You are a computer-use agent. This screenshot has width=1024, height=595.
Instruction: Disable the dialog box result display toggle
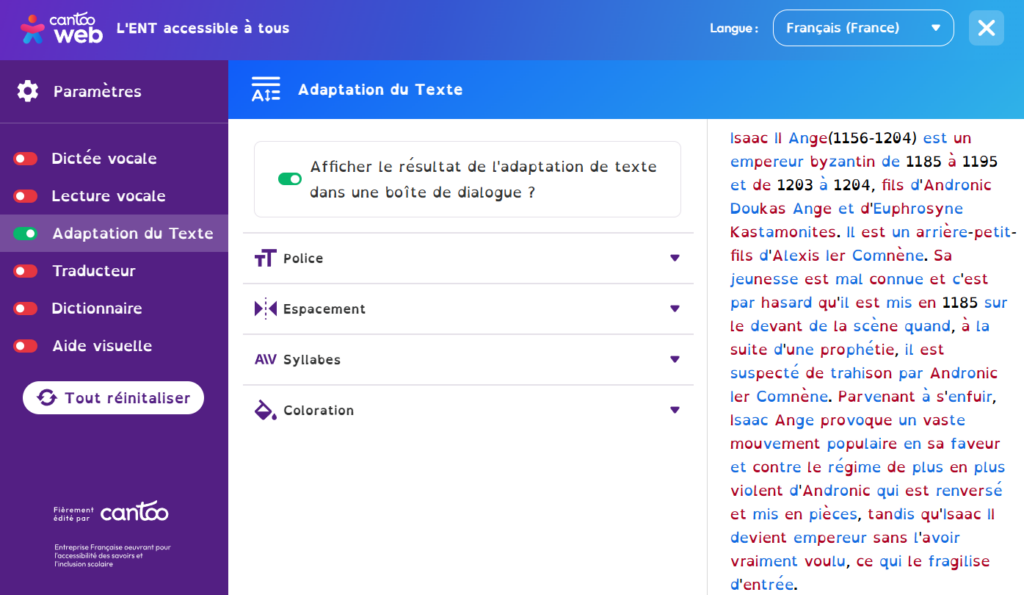(290, 179)
